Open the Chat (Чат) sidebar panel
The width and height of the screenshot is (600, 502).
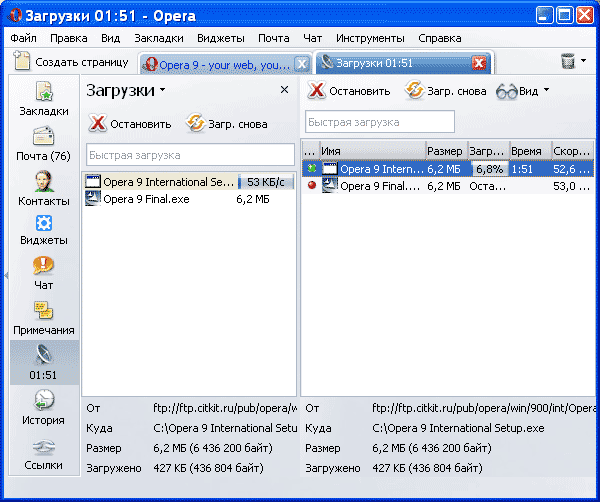tap(44, 273)
